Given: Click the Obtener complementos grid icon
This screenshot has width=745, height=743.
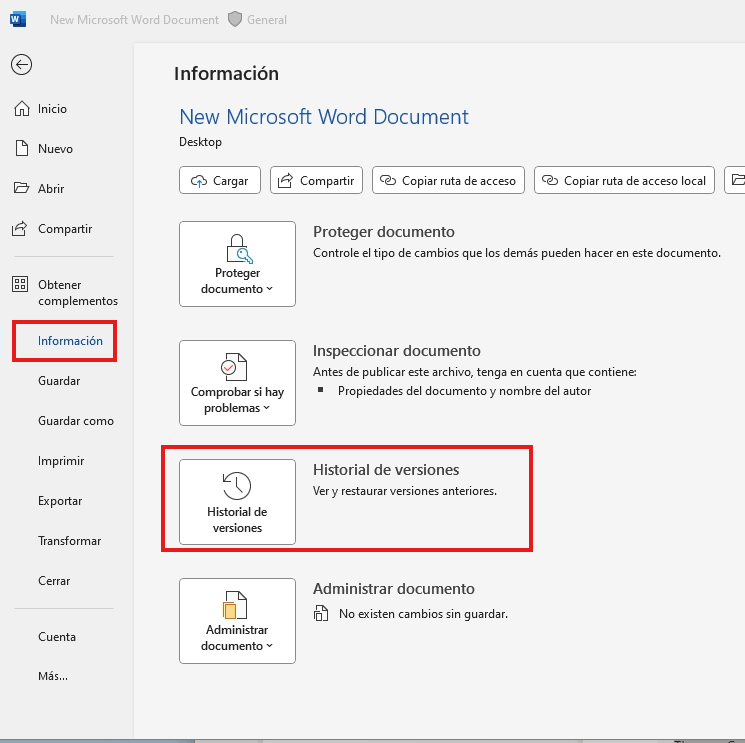Looking at the screenshot, I should pos(20,285).
